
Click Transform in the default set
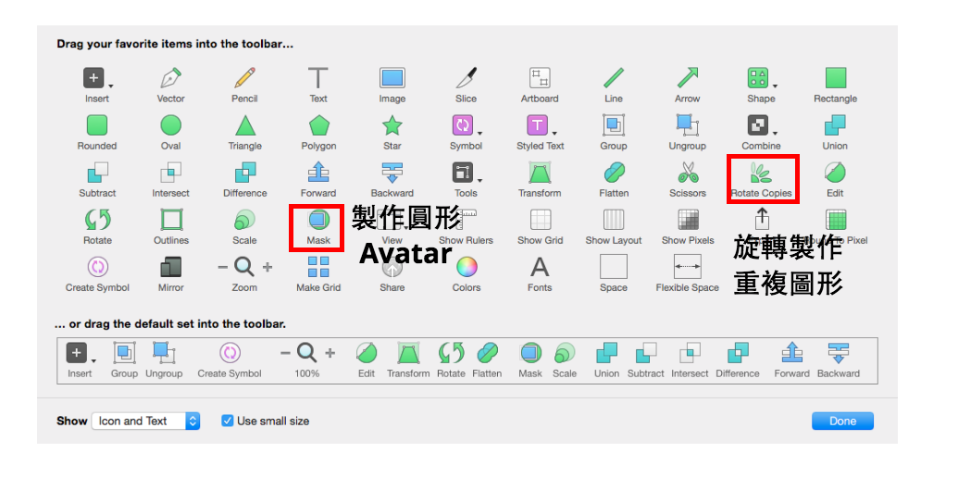408,360
